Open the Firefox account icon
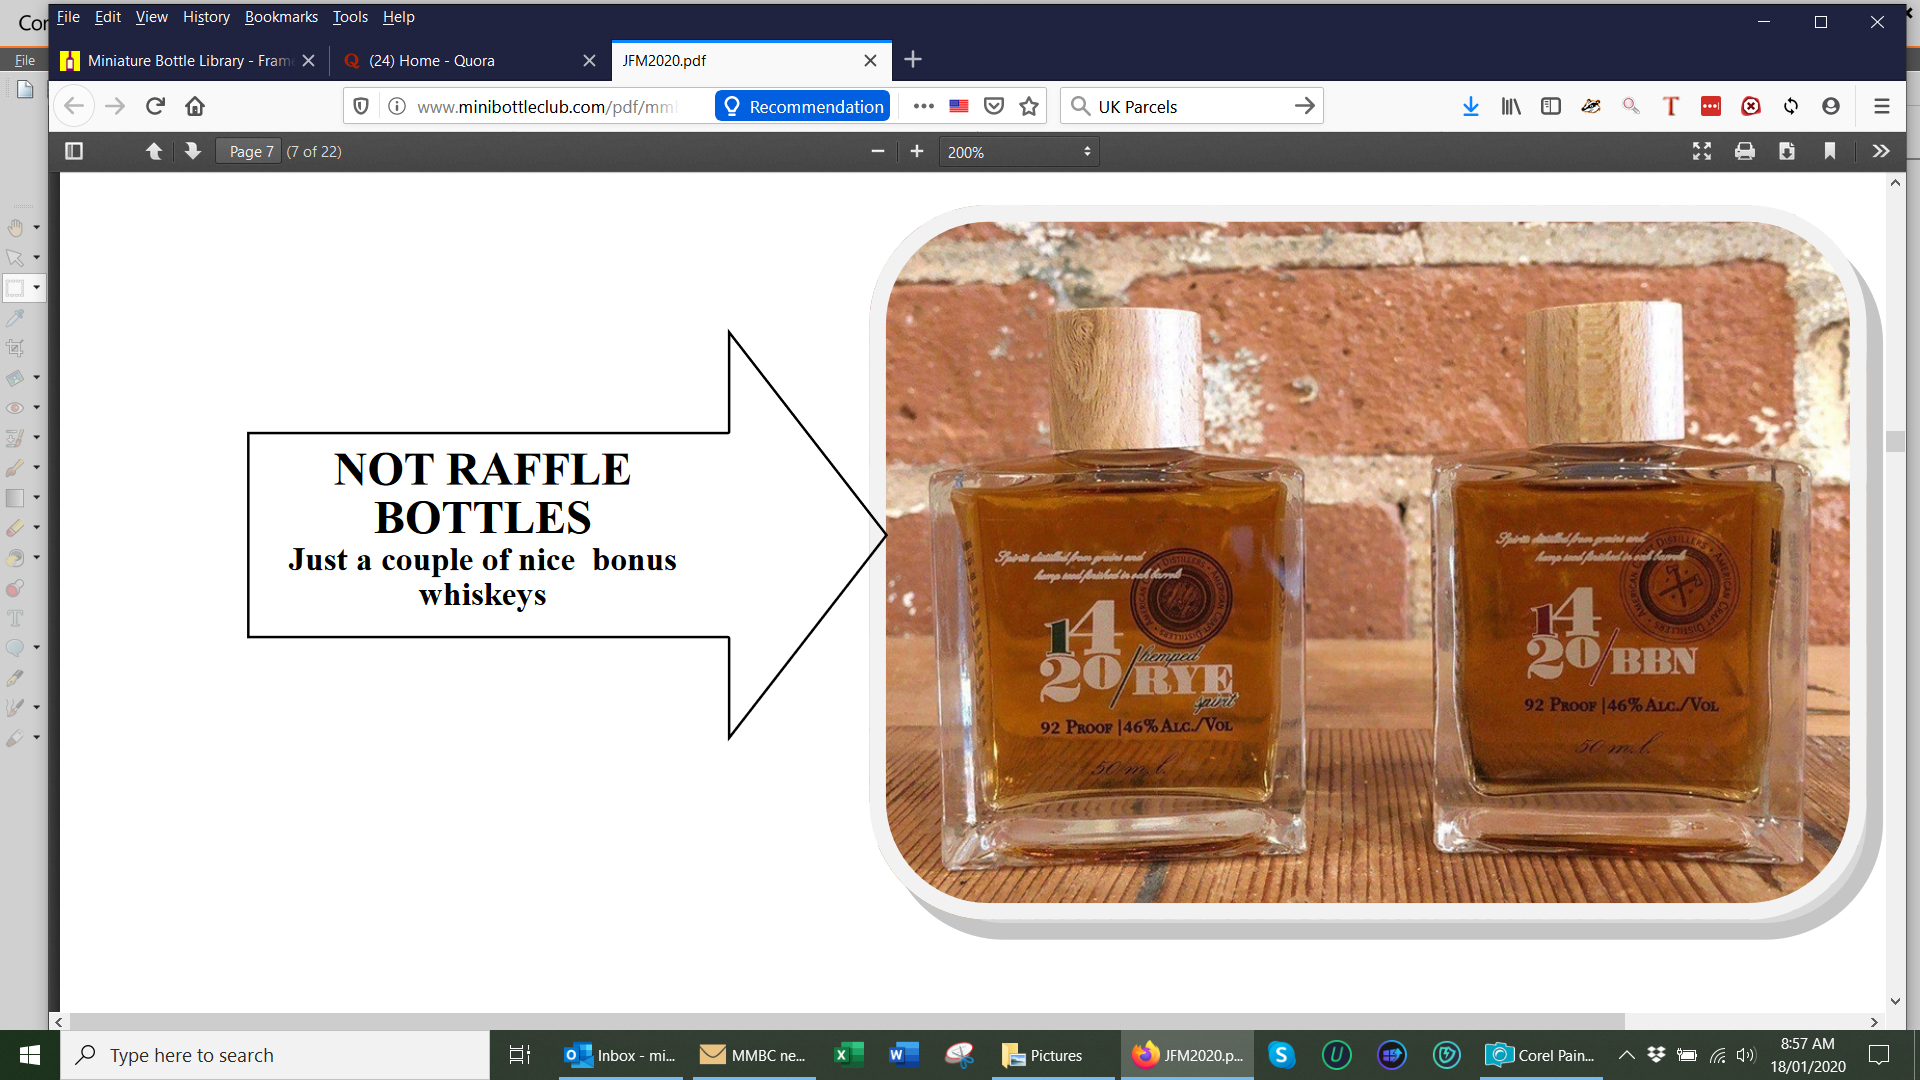 [x=1831, y=106]
